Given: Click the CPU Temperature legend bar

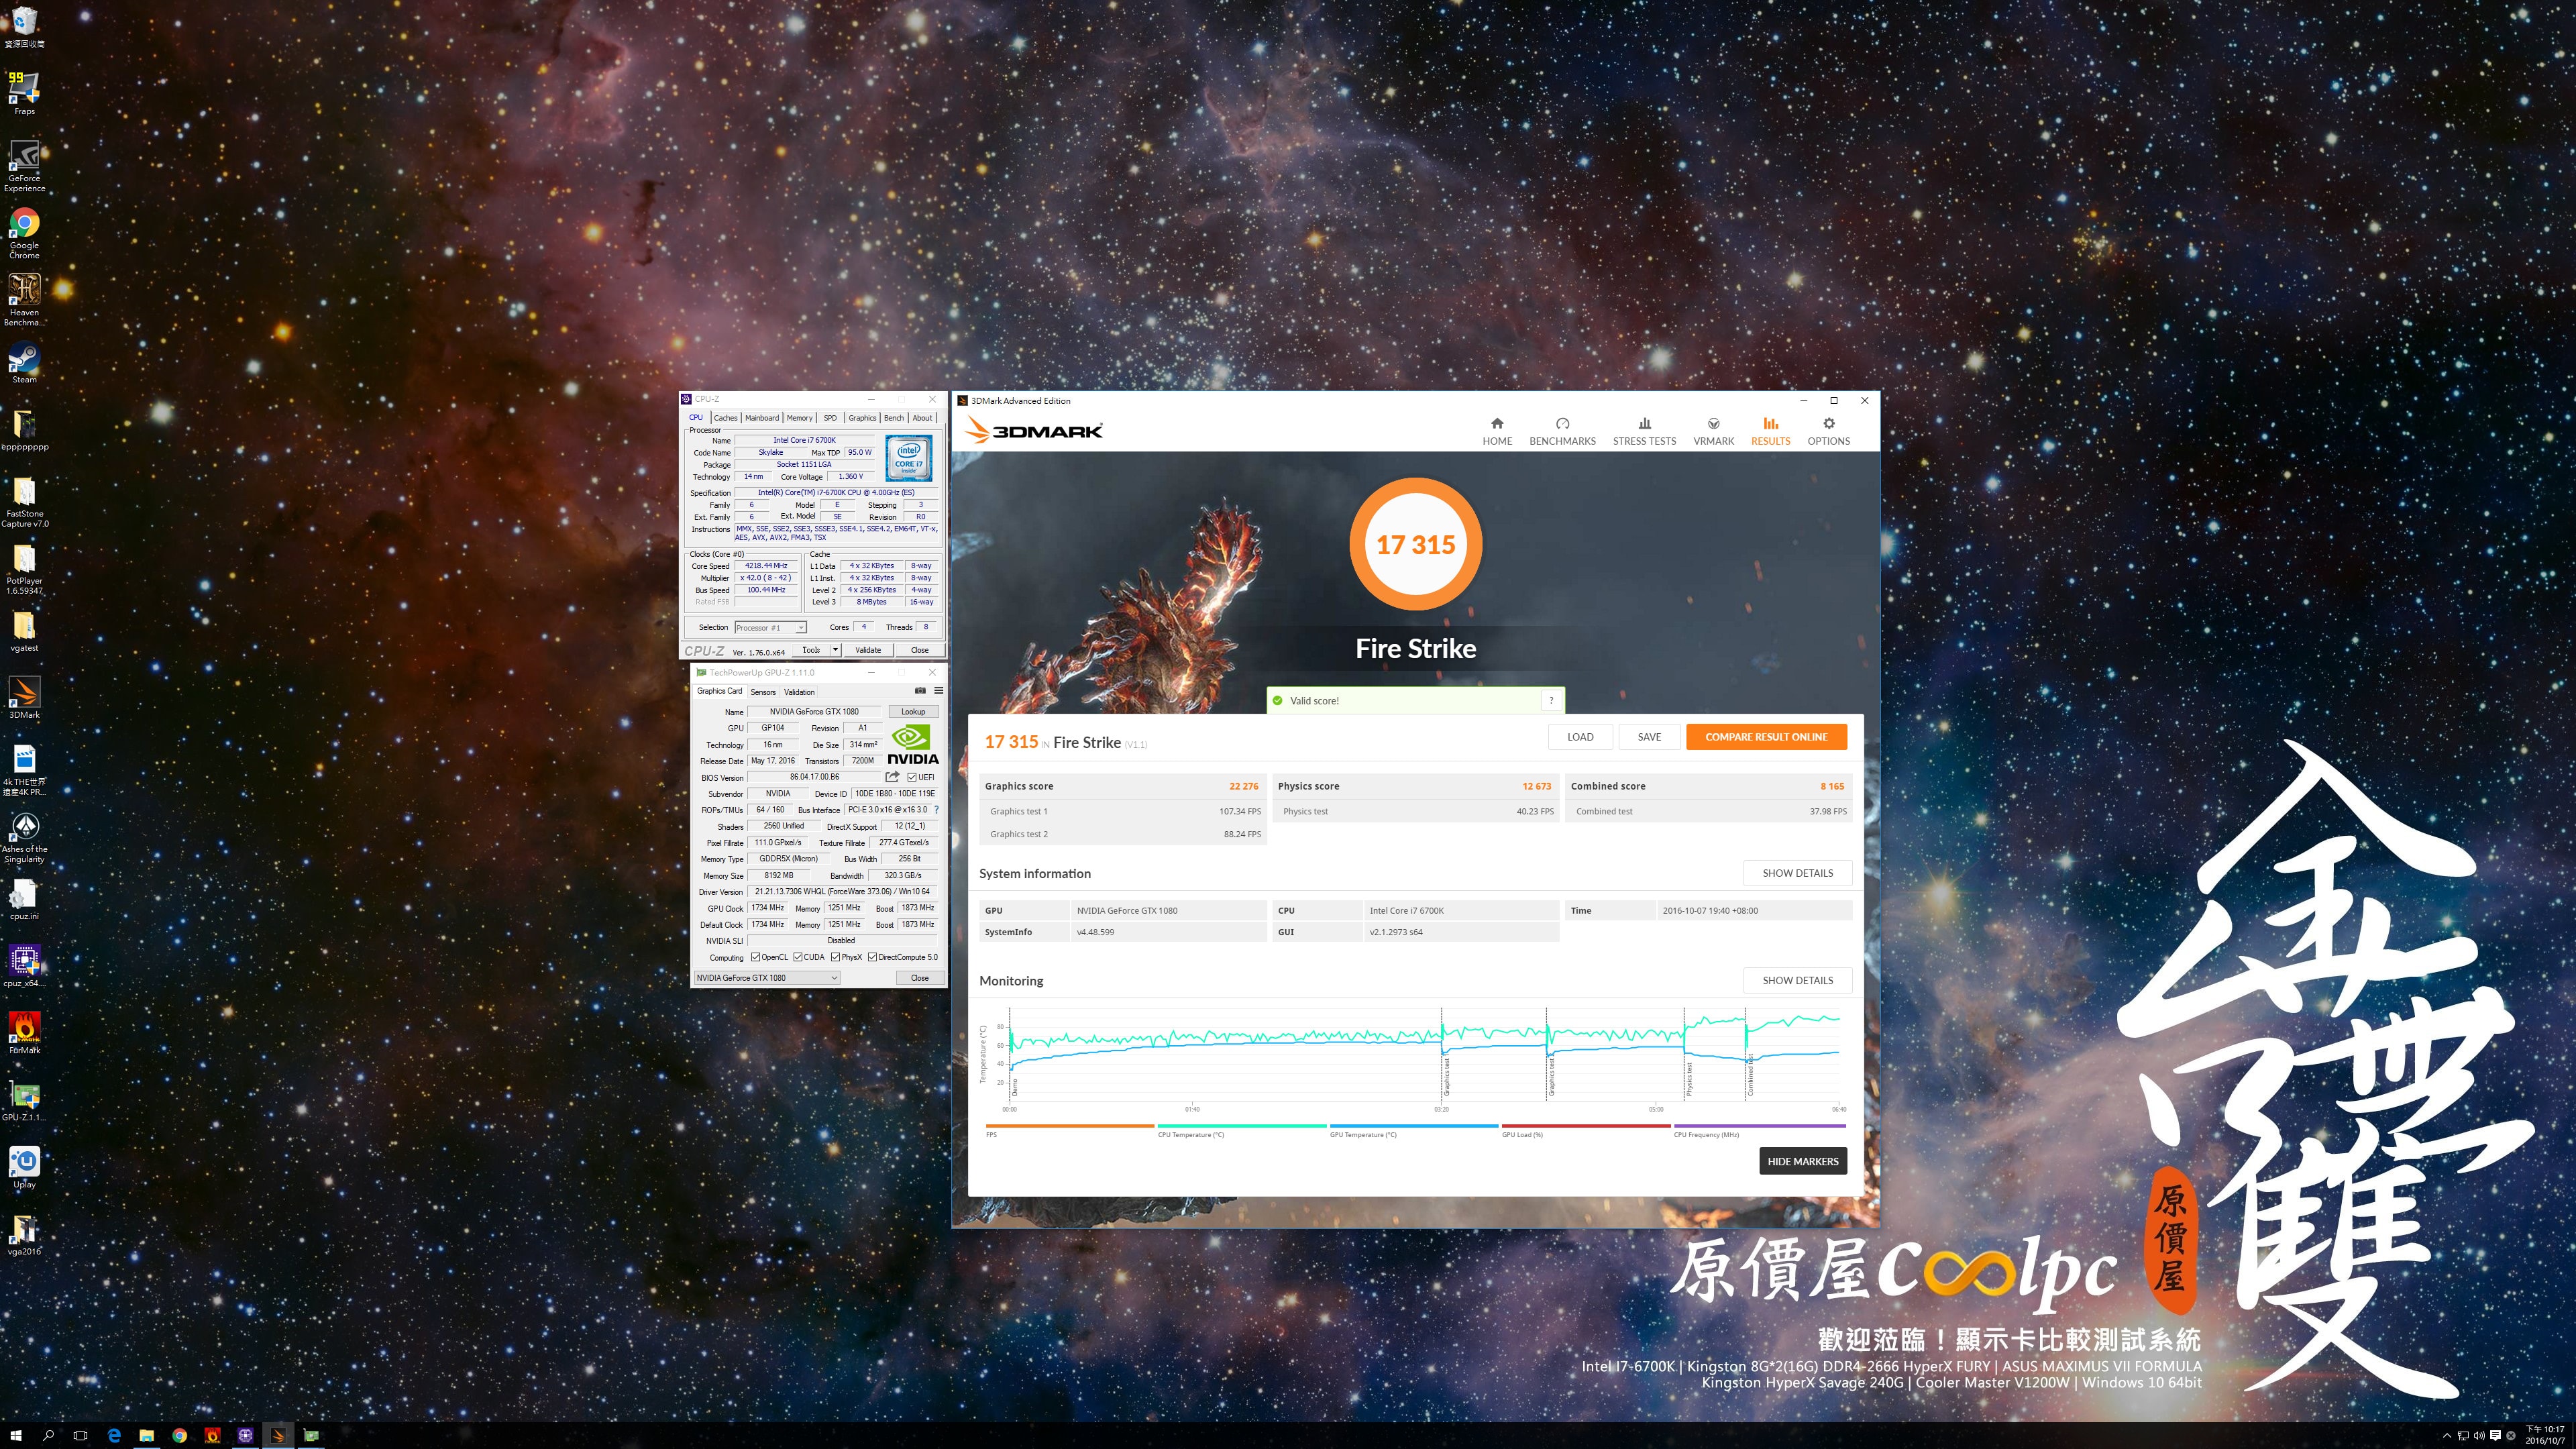Looking at the screenshot, I should click(x=1241, y=1126).
